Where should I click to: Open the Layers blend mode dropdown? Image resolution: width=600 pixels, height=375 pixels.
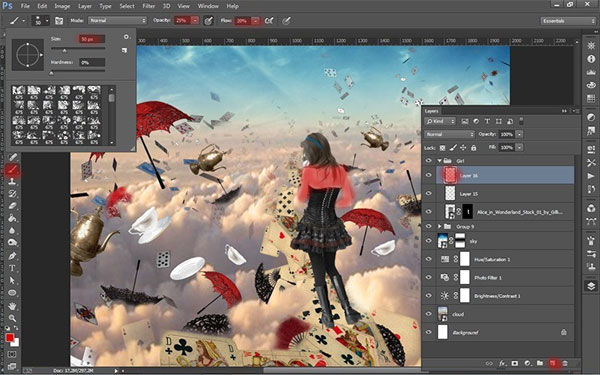point(450,134)
